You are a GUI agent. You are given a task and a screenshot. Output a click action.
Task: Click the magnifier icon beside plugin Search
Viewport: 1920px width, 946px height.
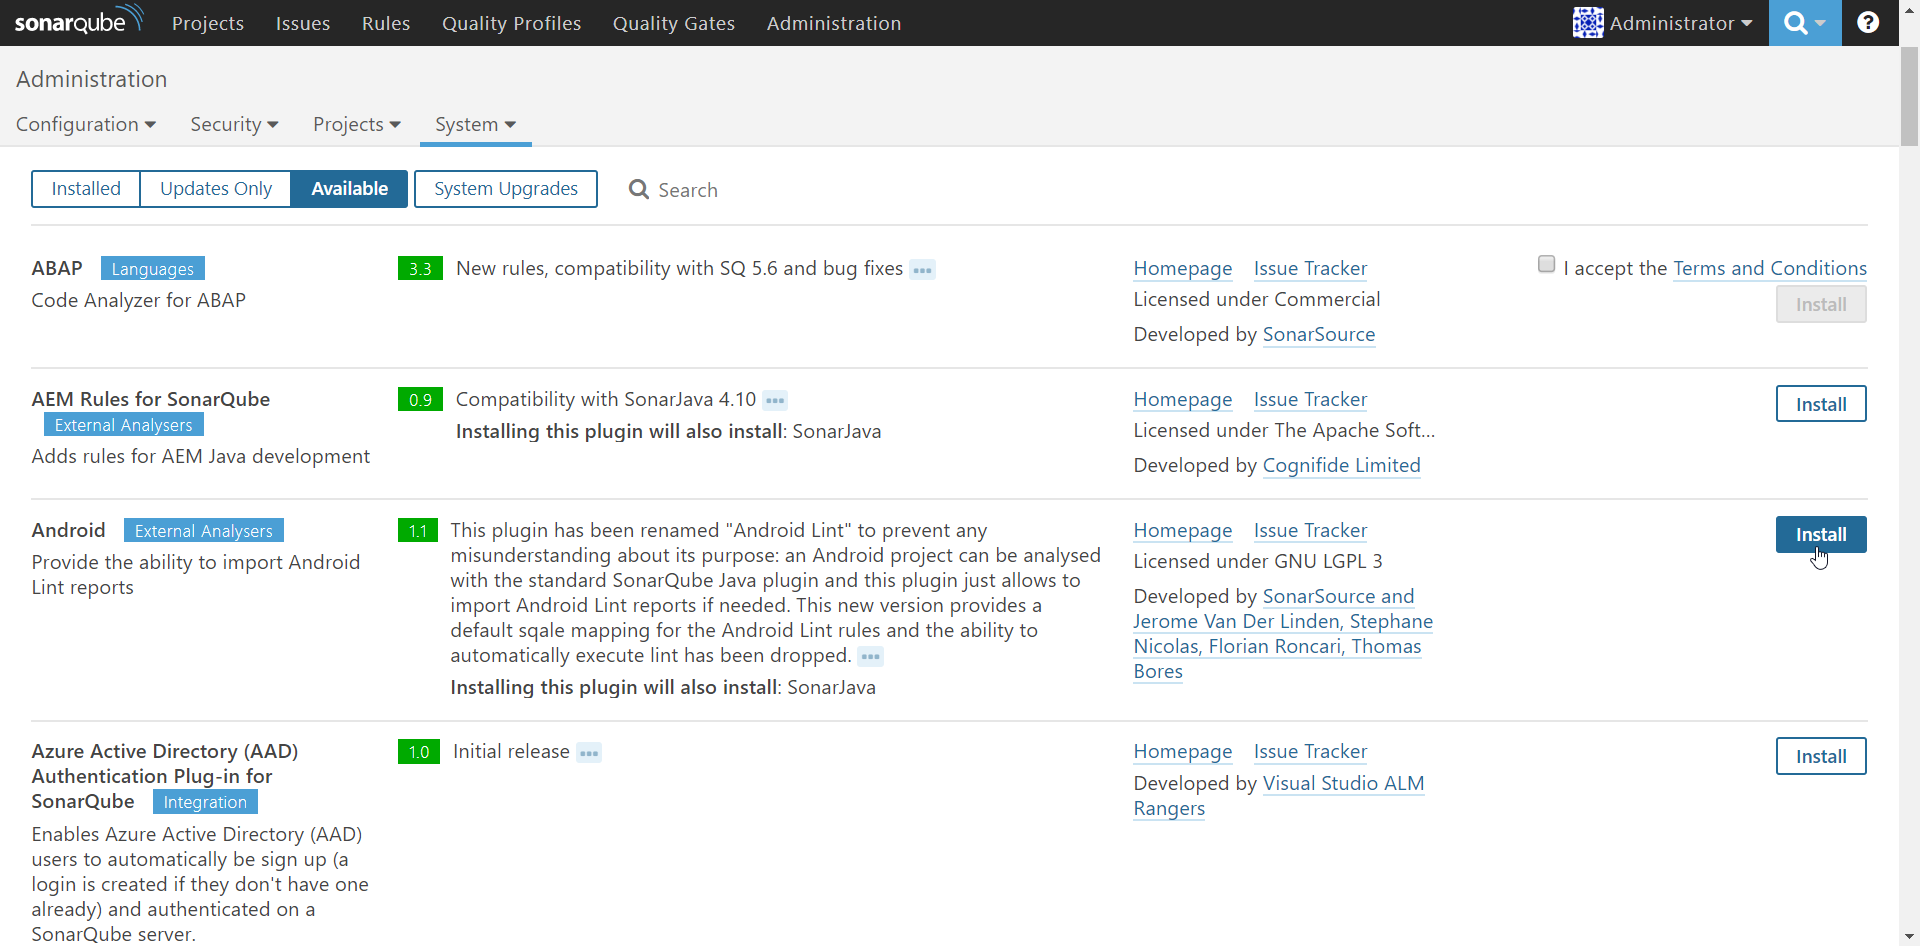point(638,189)
